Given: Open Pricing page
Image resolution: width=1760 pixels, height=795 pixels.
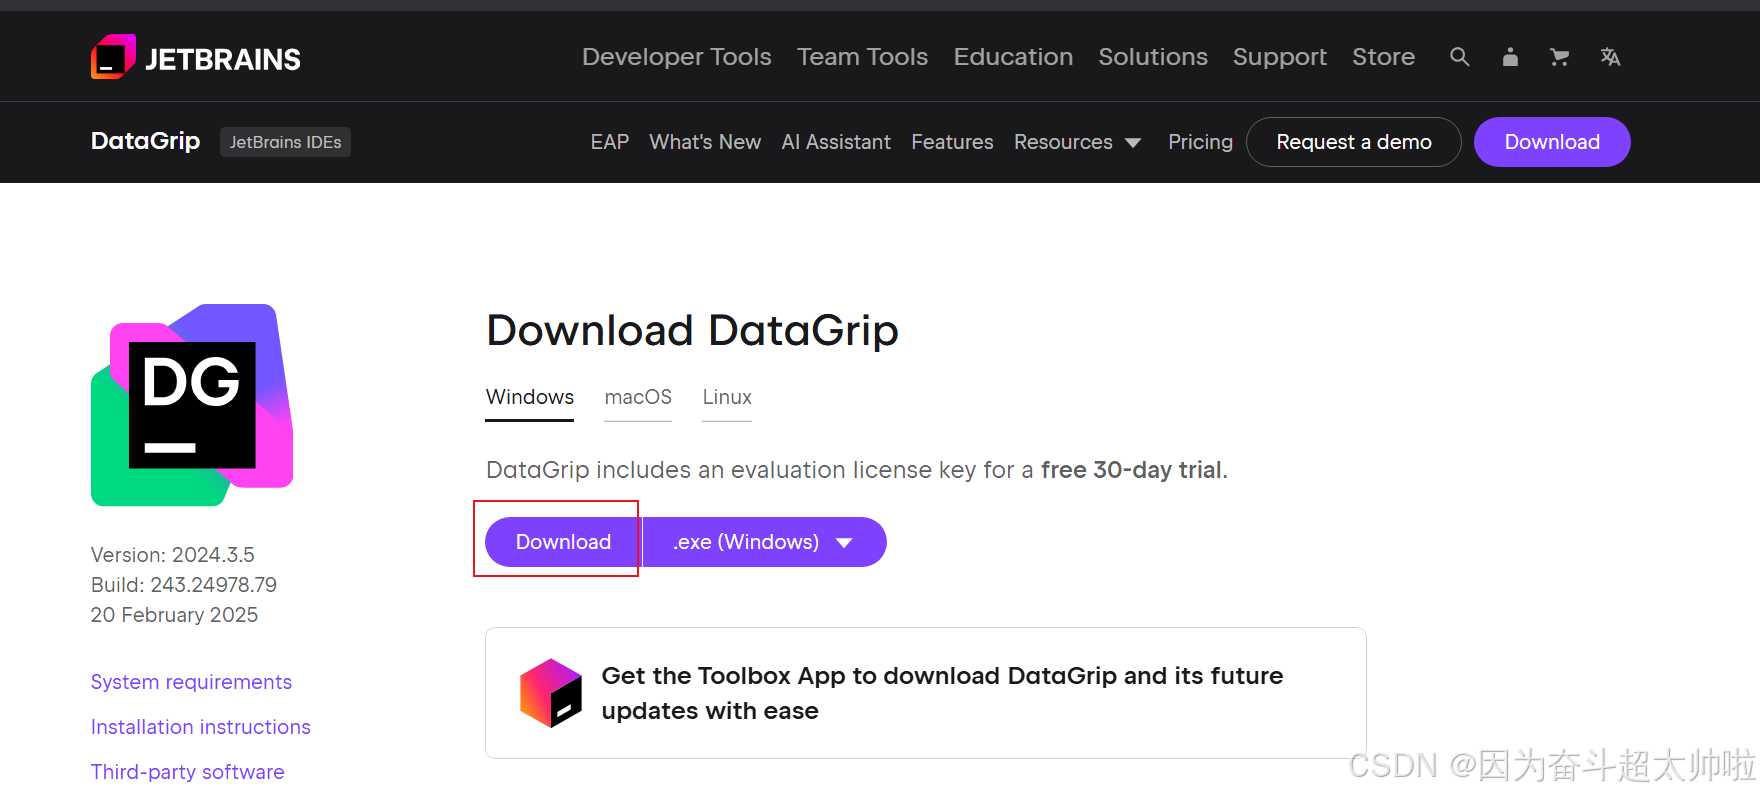Looking at the screenshot, I should pos(1200,142).
